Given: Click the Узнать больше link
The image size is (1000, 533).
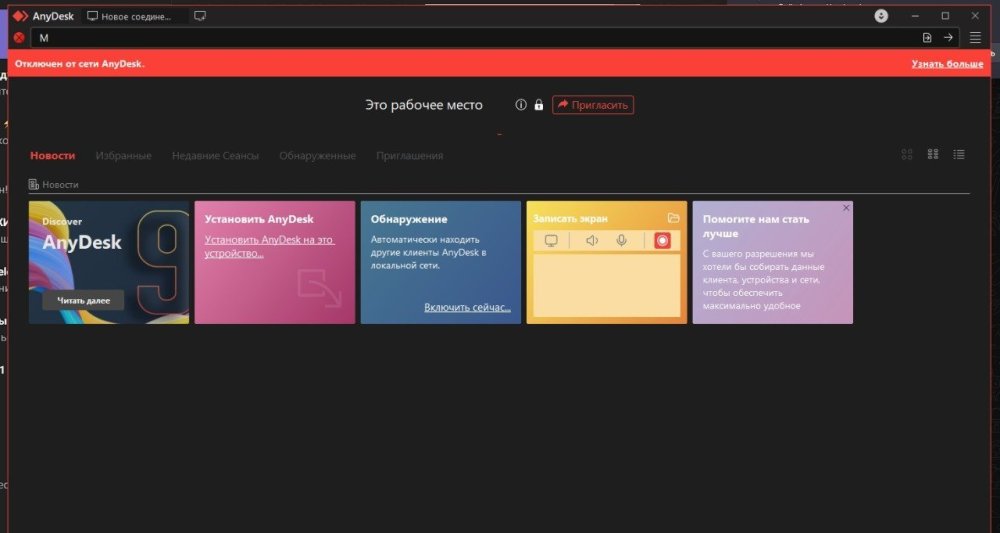Looking at the screenshot, I should [x=947, y=64].
